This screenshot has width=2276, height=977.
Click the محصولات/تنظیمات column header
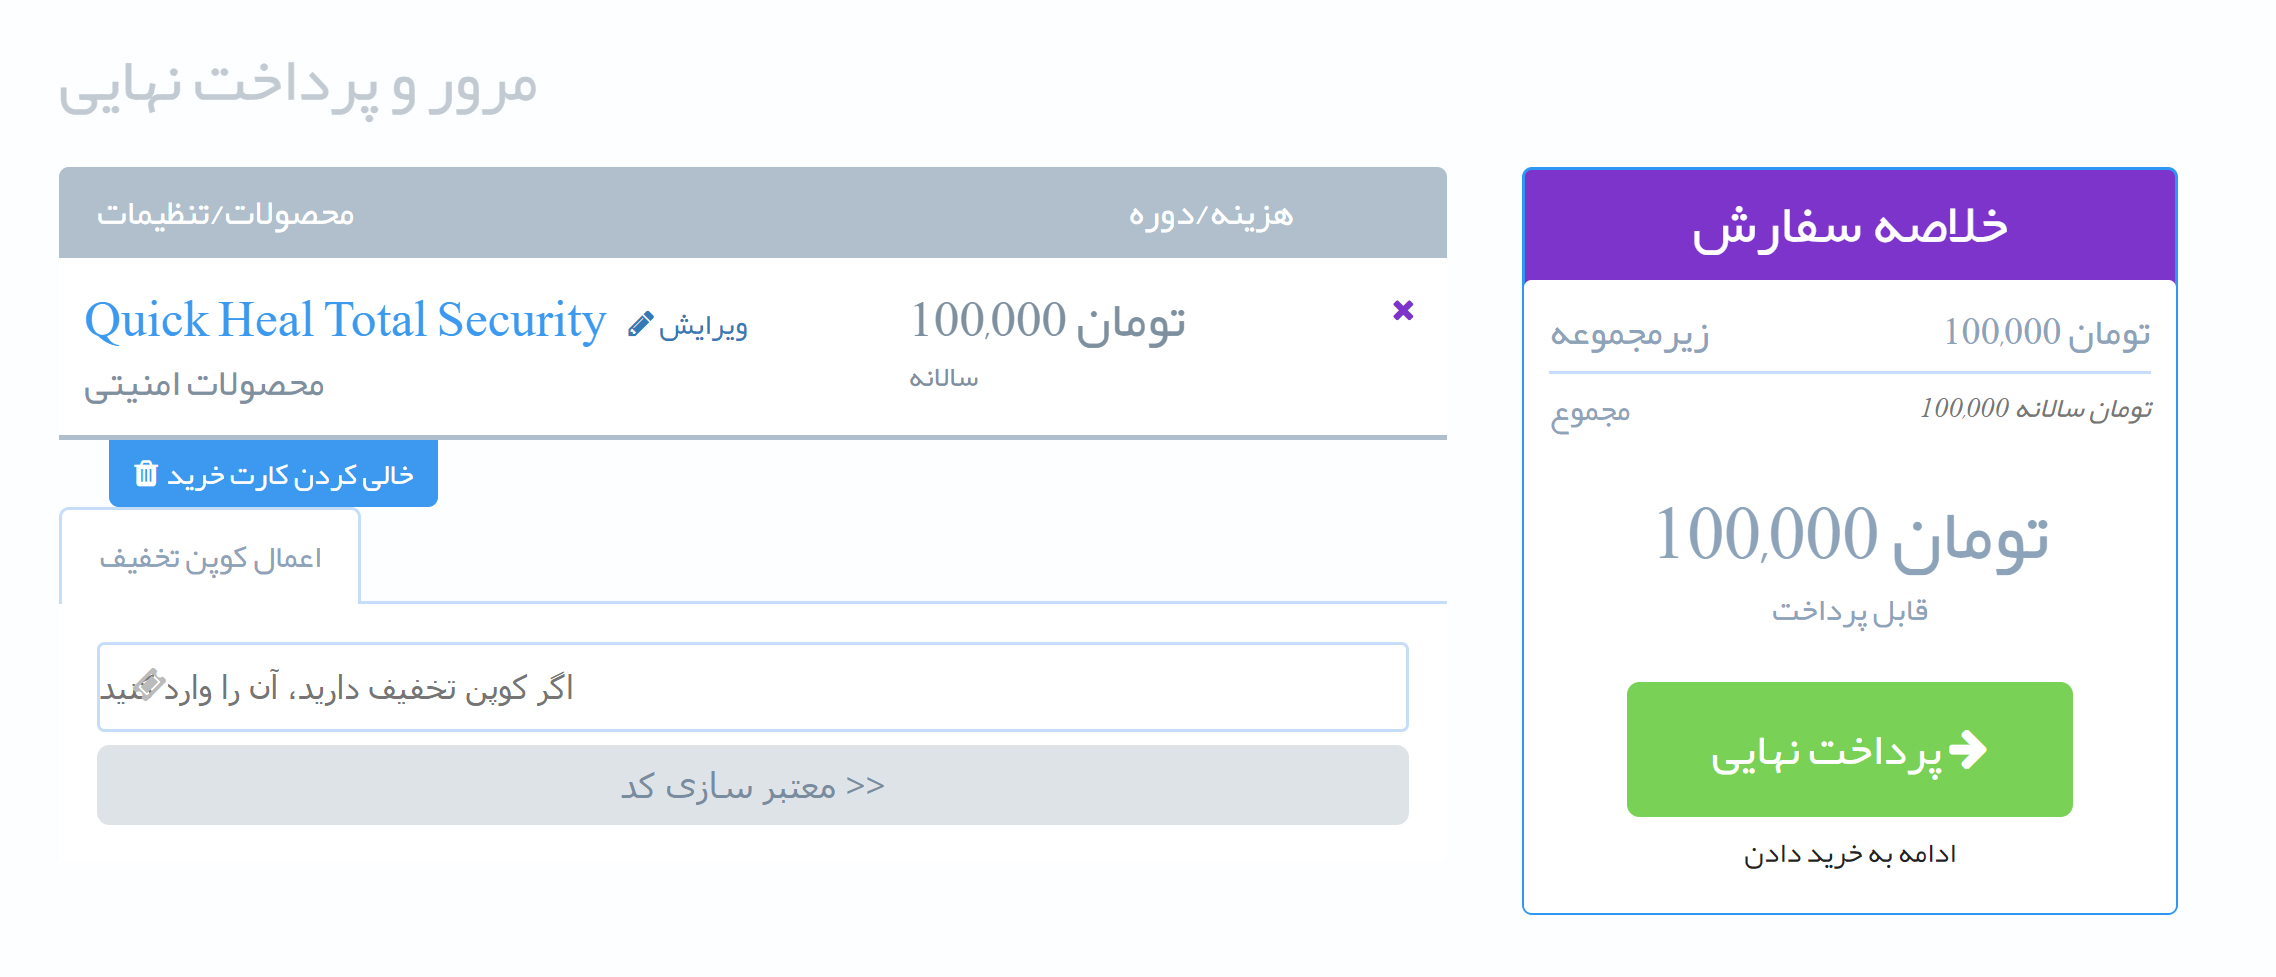coord(225,214)
